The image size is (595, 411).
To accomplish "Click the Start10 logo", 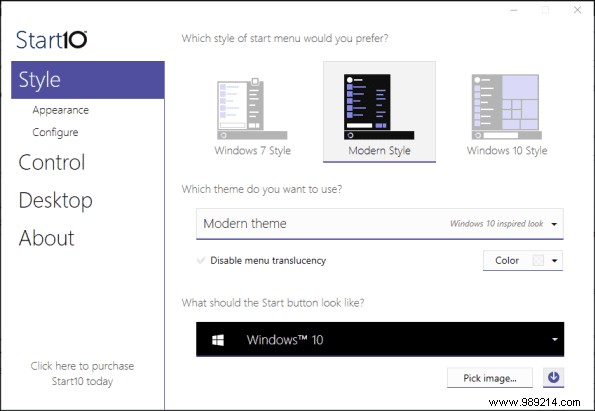I will coord(52,40).
